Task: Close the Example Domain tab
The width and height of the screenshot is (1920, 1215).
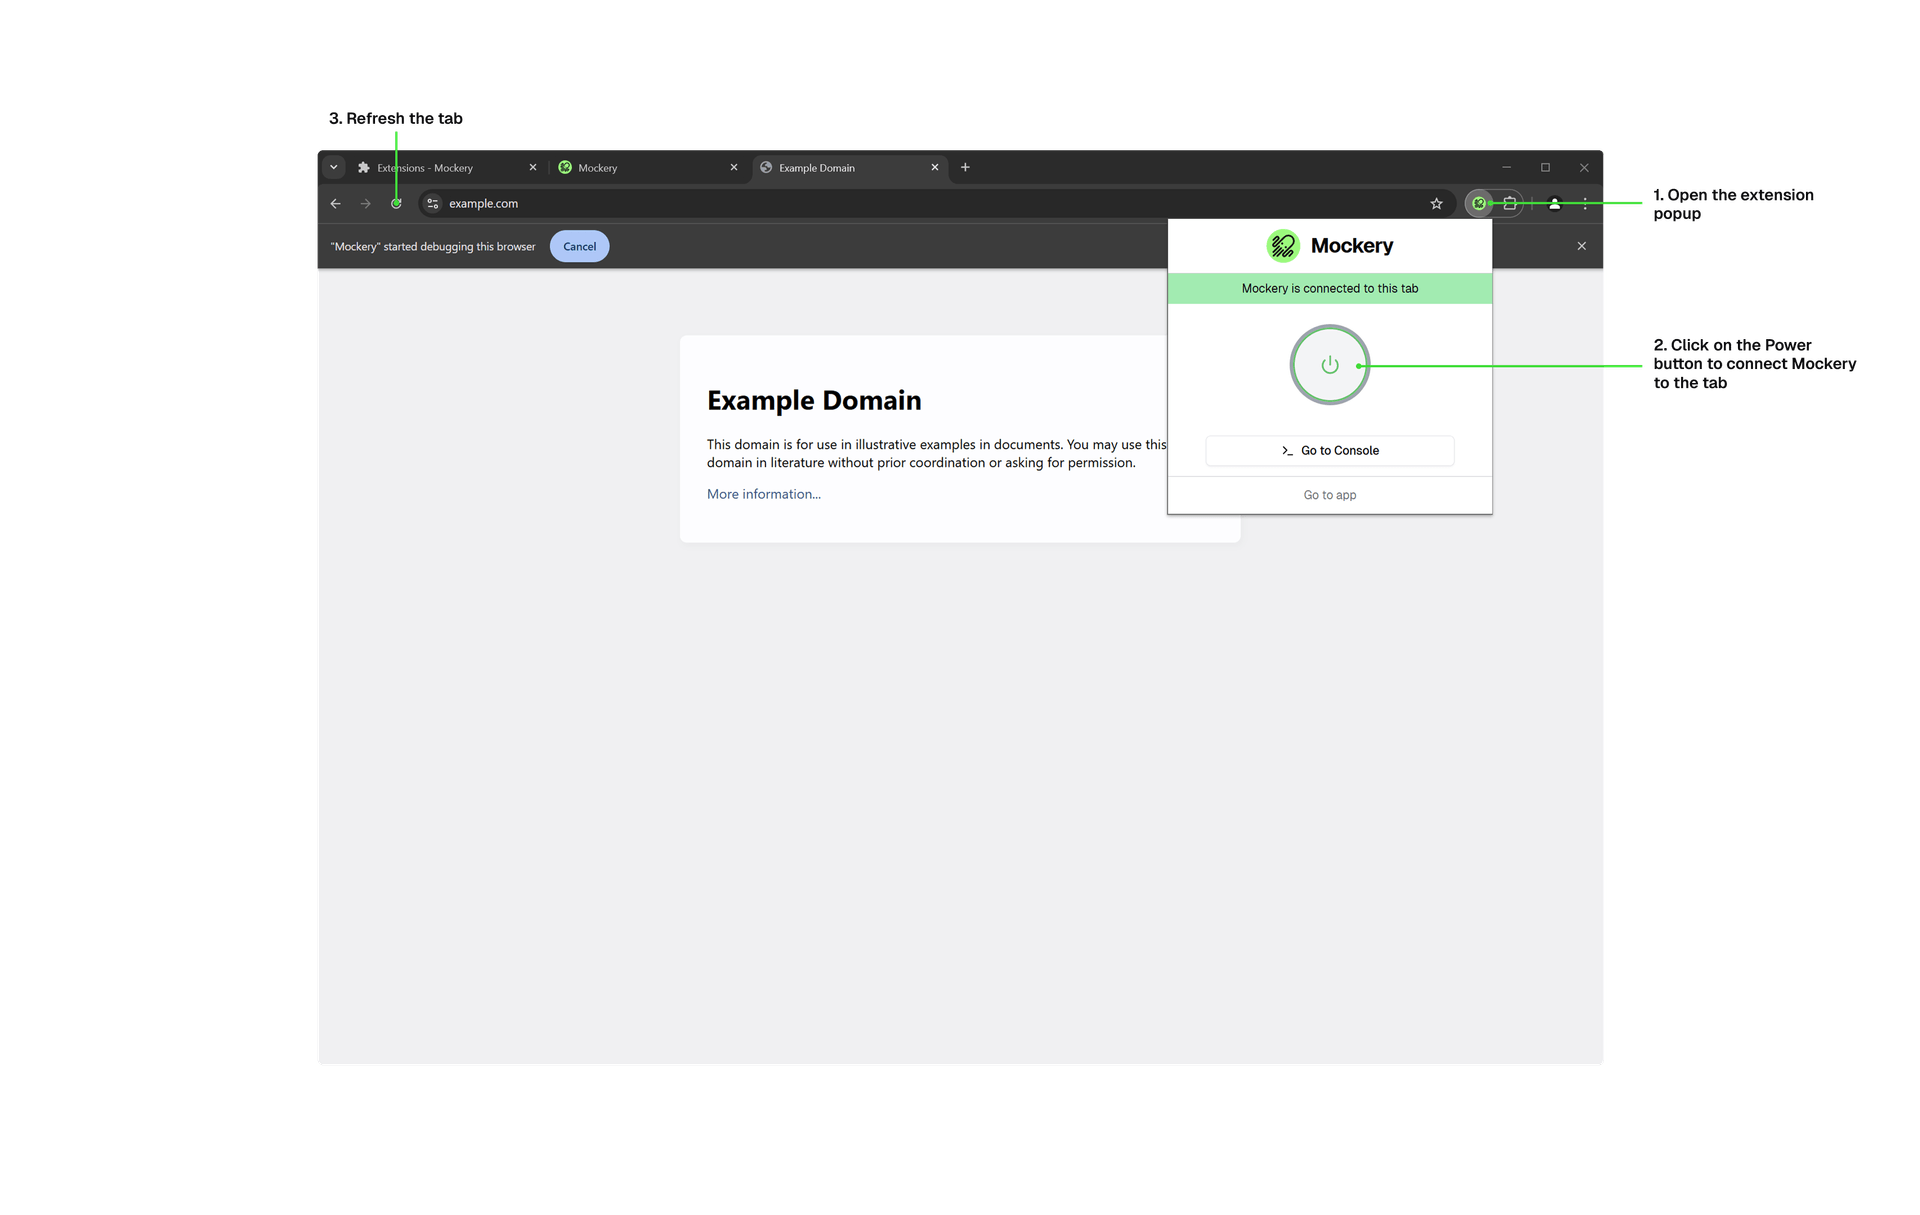Action: 935,168
